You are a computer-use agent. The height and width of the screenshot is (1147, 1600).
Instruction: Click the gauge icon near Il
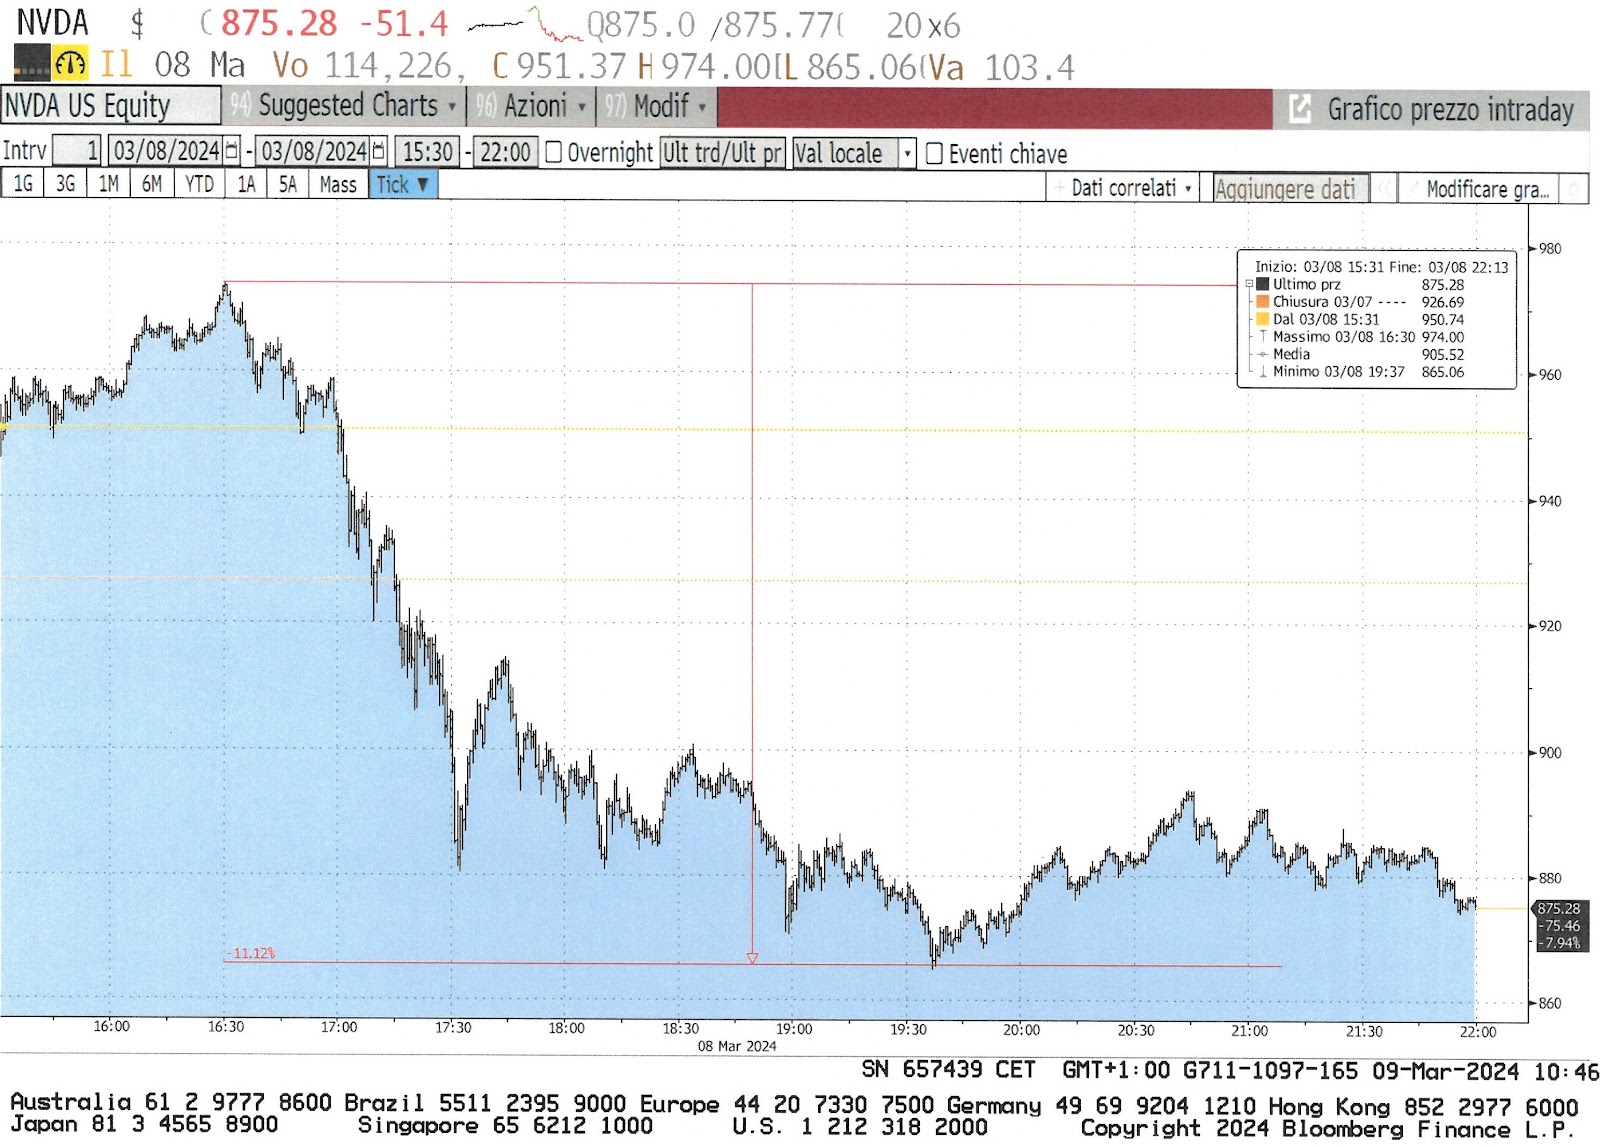tap(70, 65)
